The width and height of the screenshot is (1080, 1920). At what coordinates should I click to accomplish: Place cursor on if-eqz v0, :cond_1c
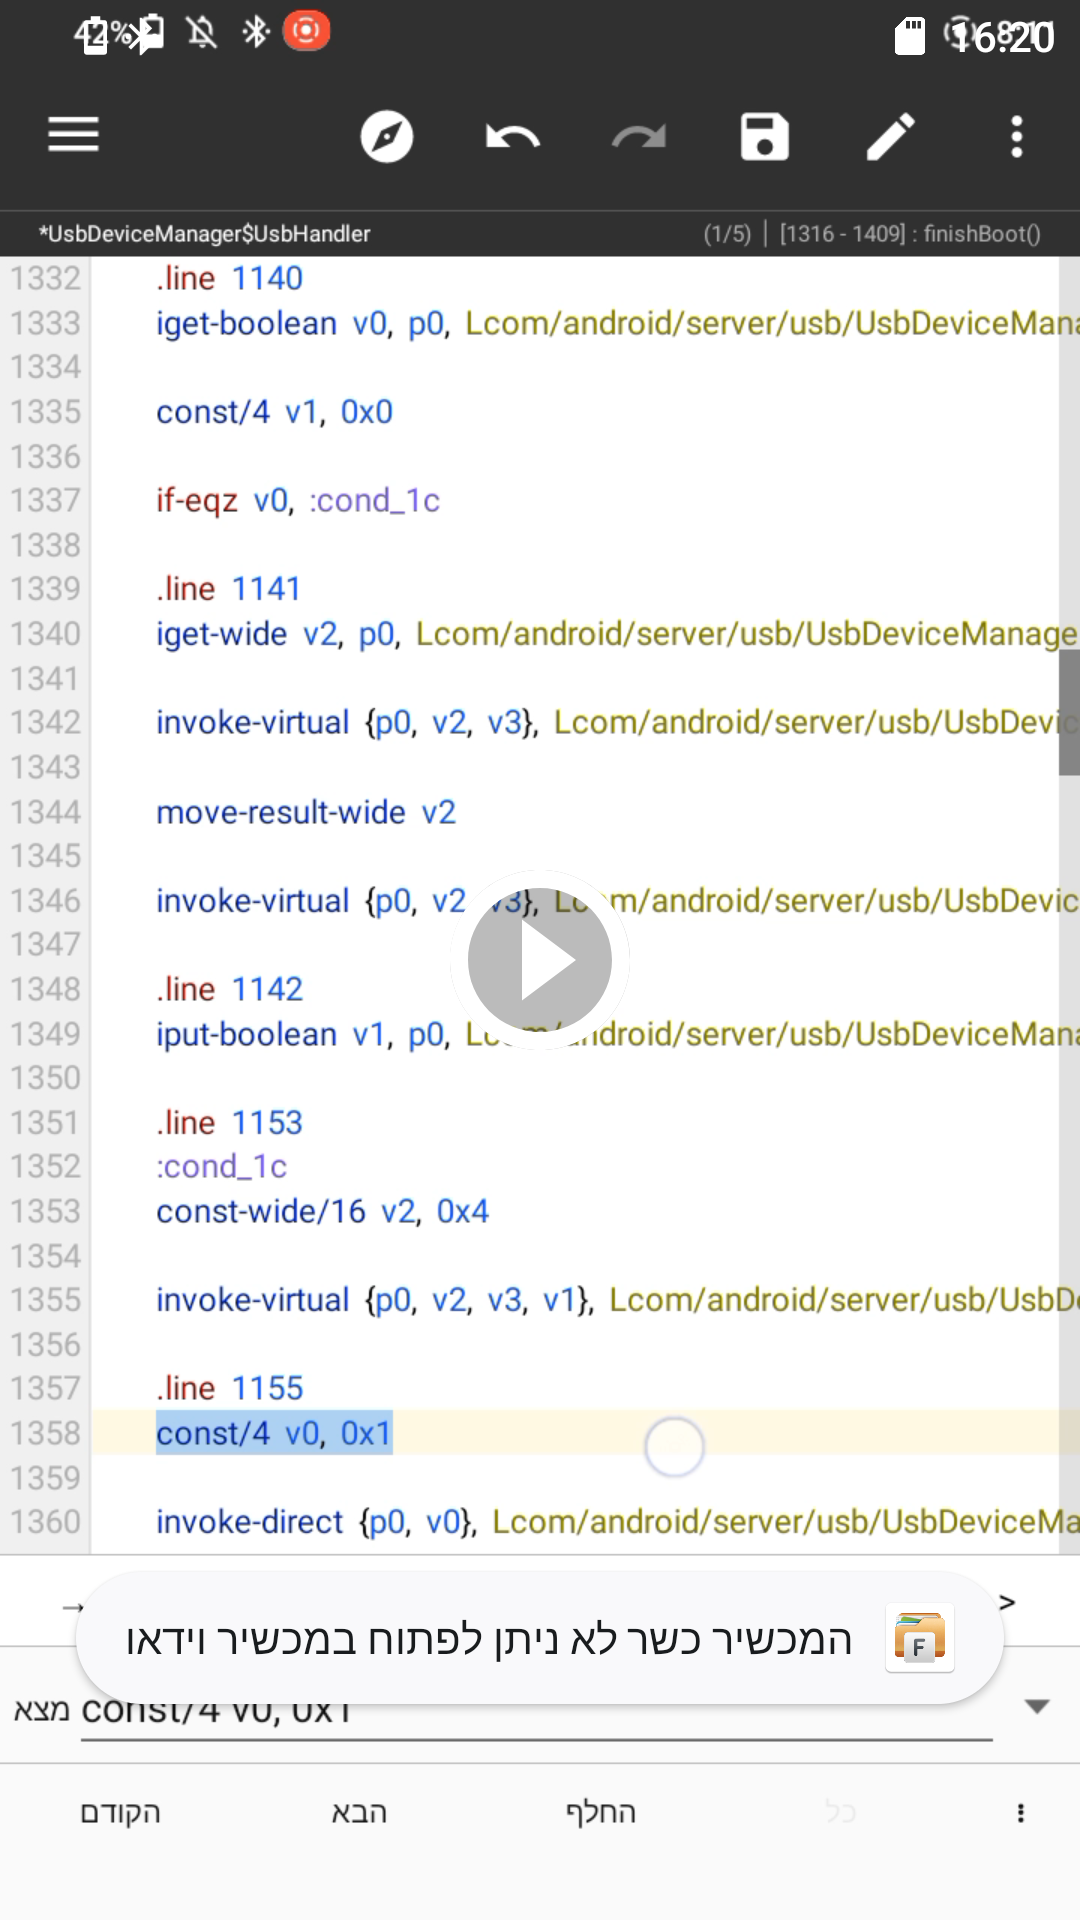point(298,500)
